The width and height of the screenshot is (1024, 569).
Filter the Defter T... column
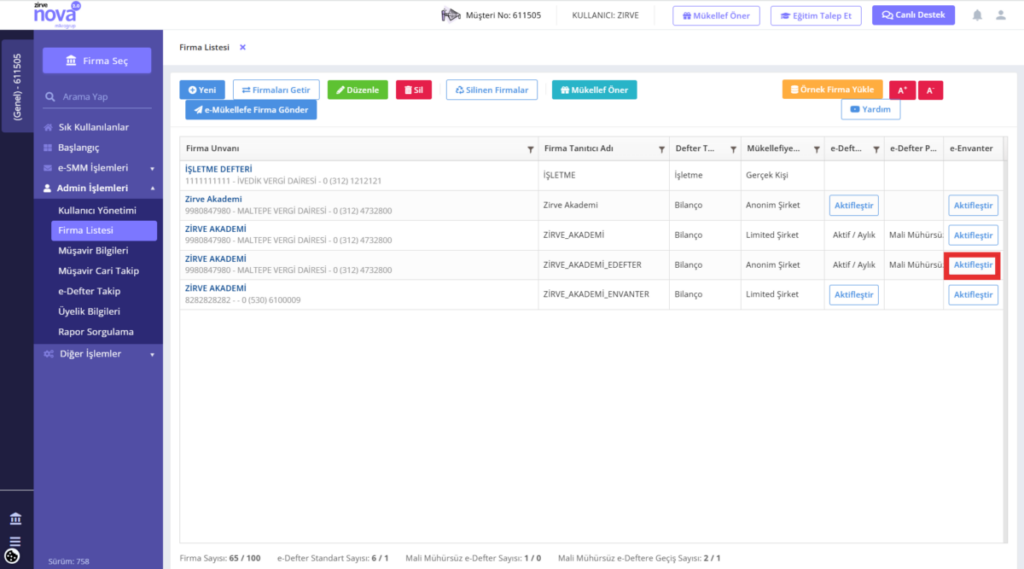point(733,150)
